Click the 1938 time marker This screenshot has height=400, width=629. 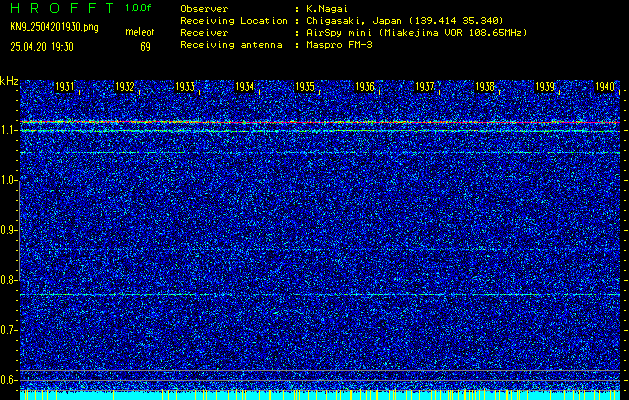coord(485,87)
